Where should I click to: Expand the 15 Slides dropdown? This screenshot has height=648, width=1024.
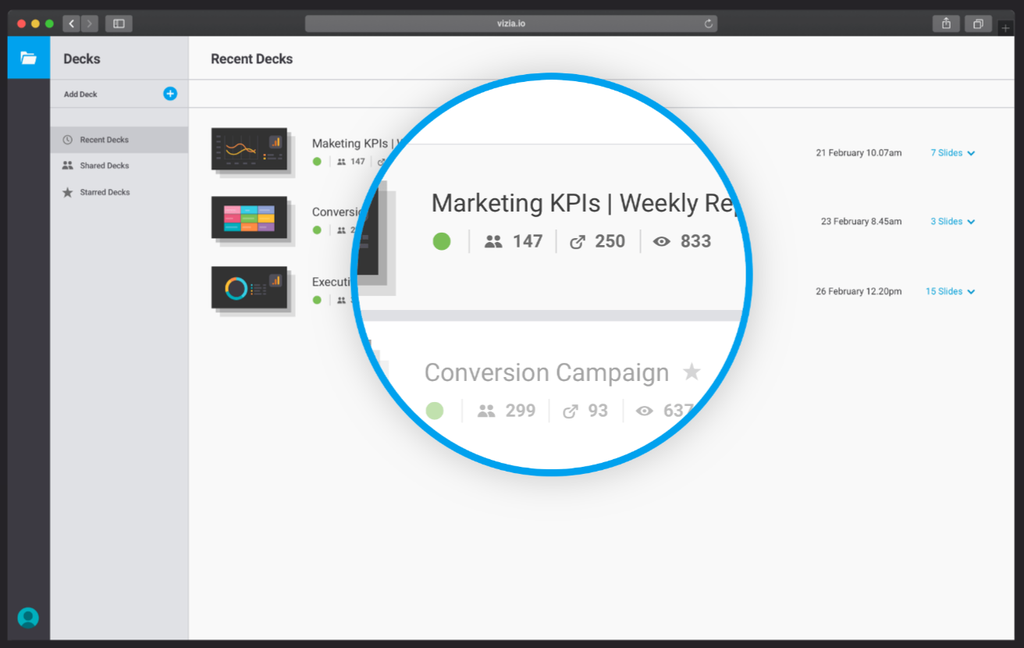tap(949, 292)
